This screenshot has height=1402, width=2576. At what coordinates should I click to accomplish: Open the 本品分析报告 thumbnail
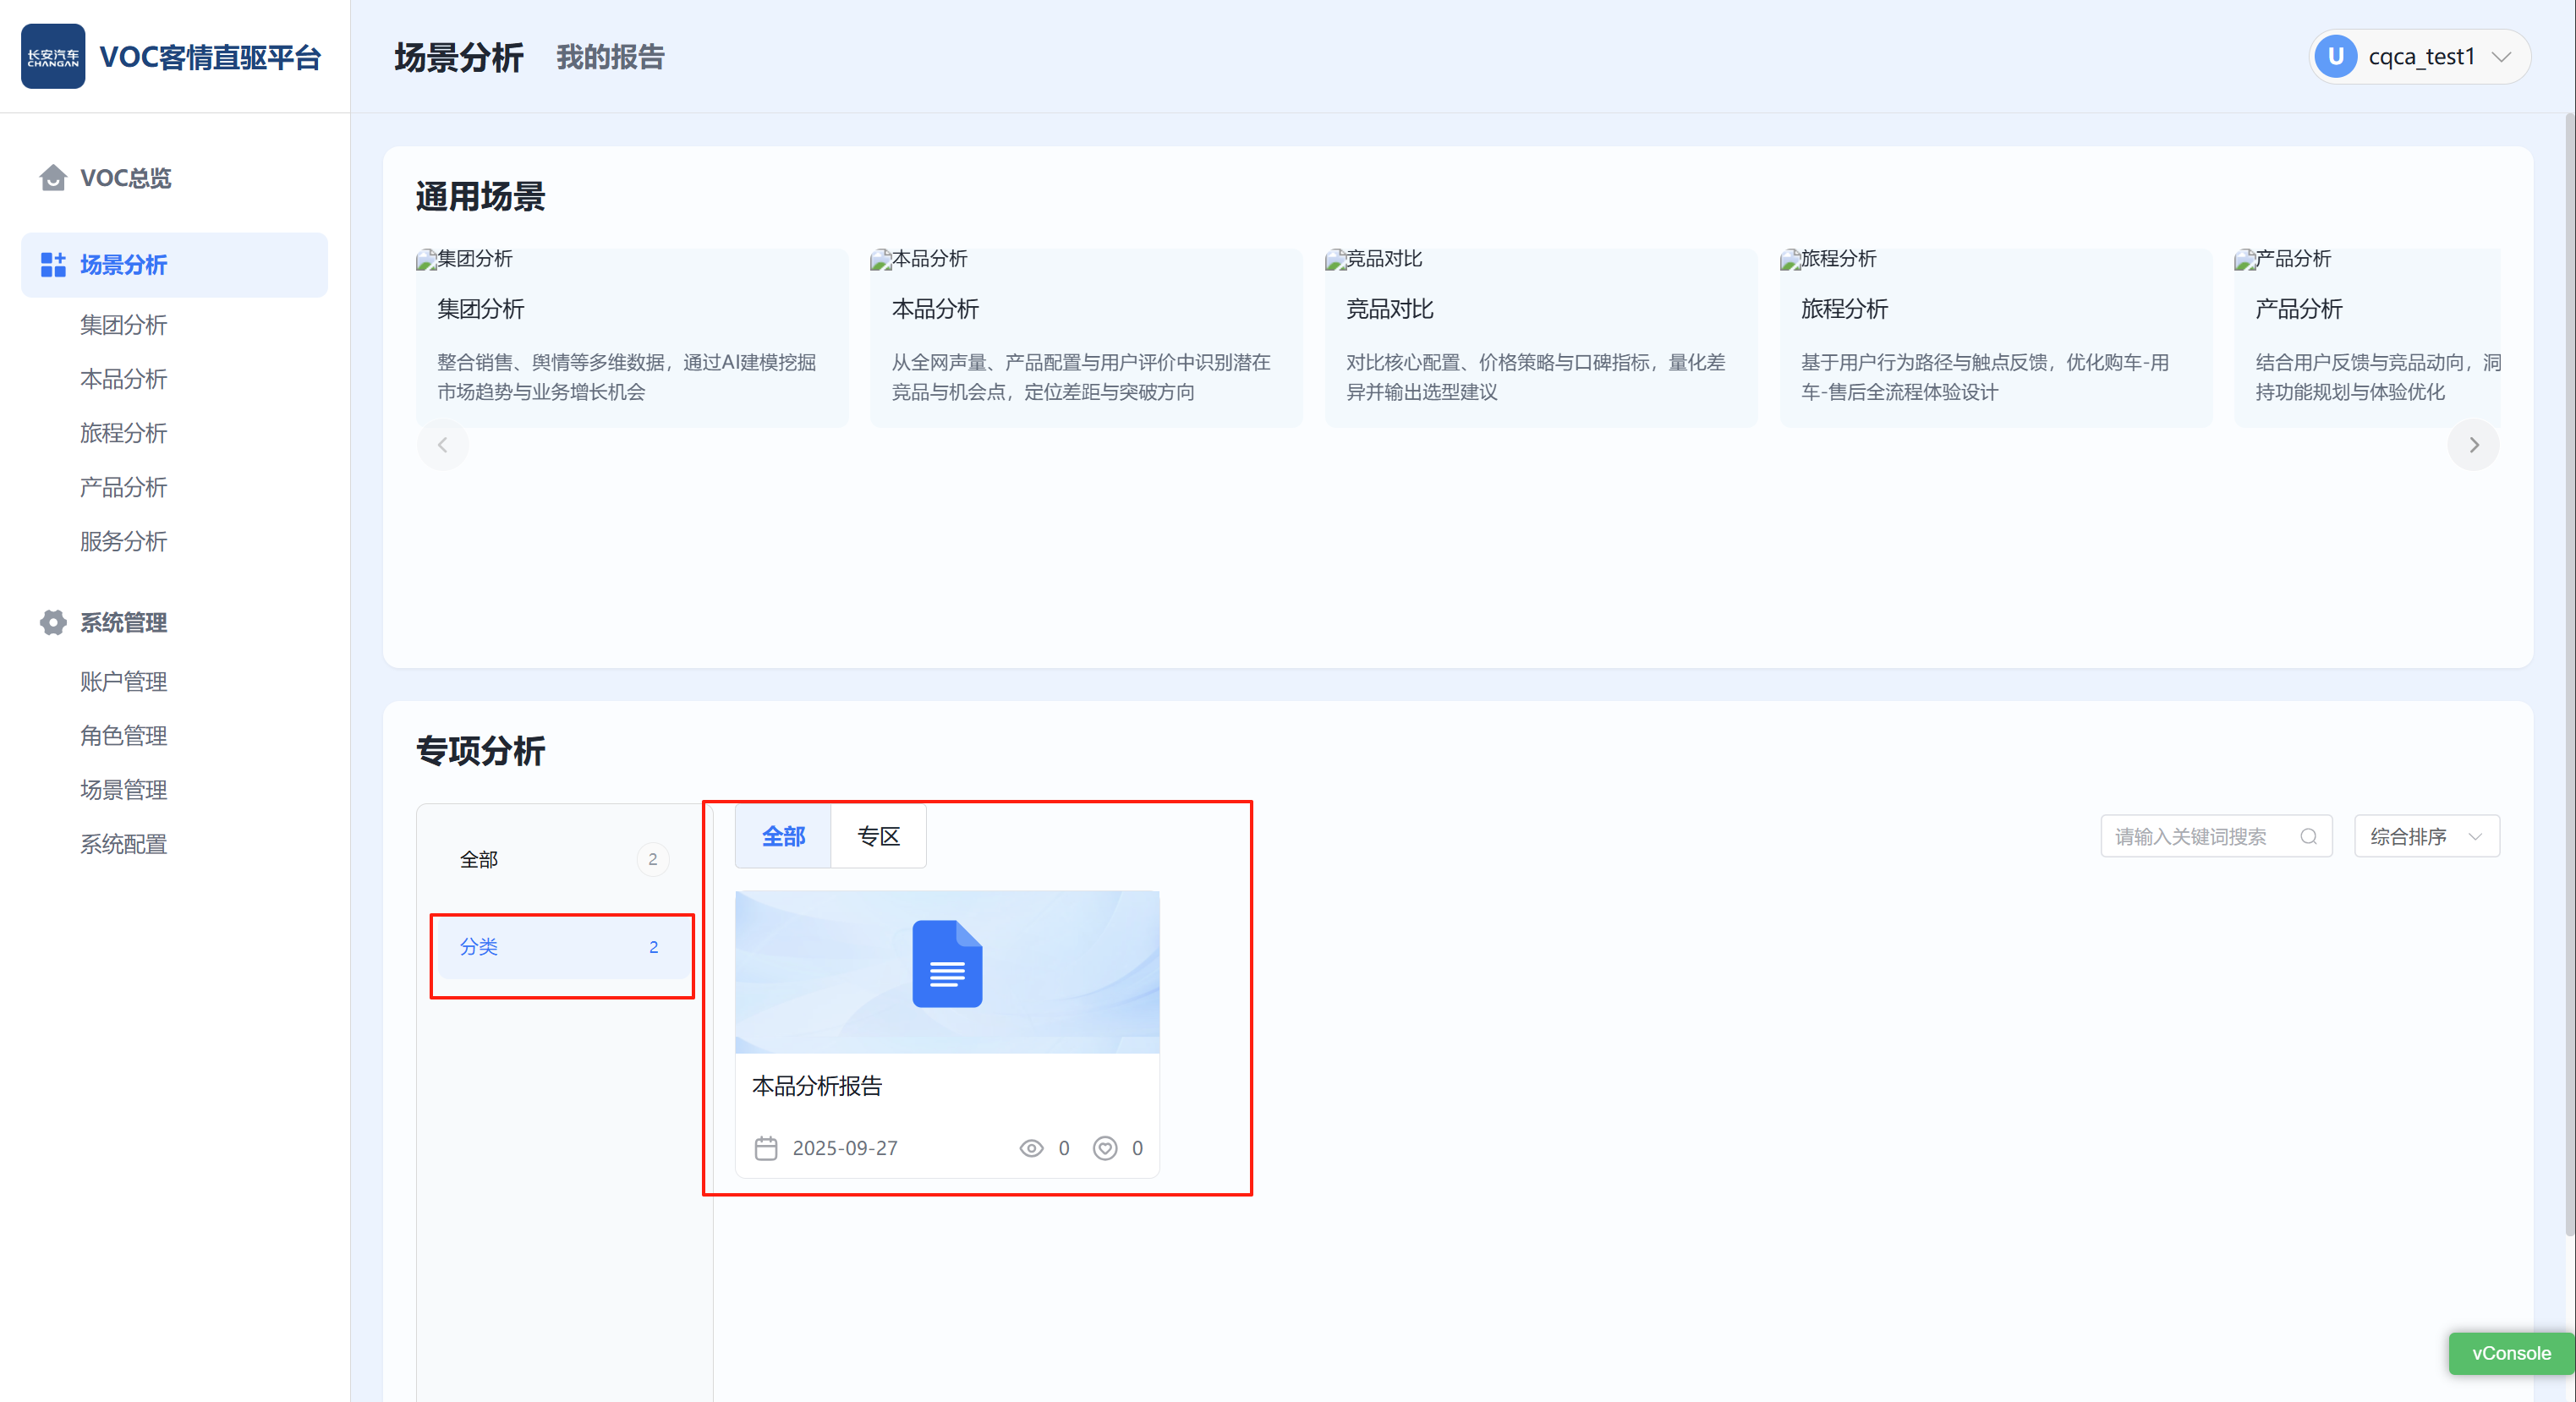(x=947, y=971)
